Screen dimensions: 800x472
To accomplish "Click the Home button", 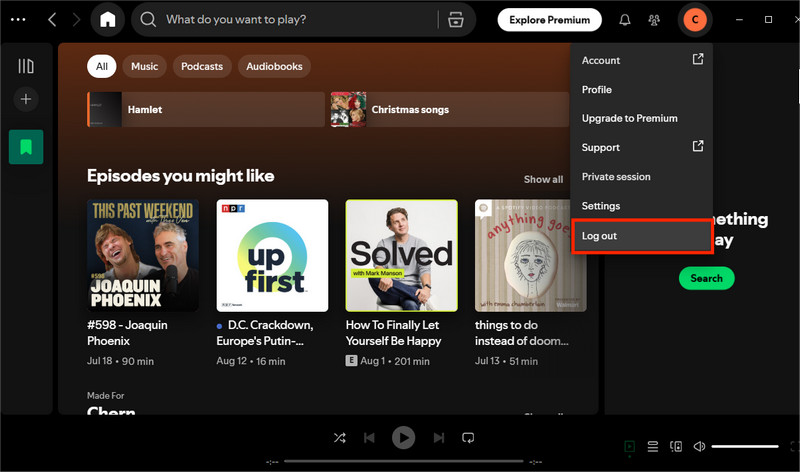I will [107, 19].
